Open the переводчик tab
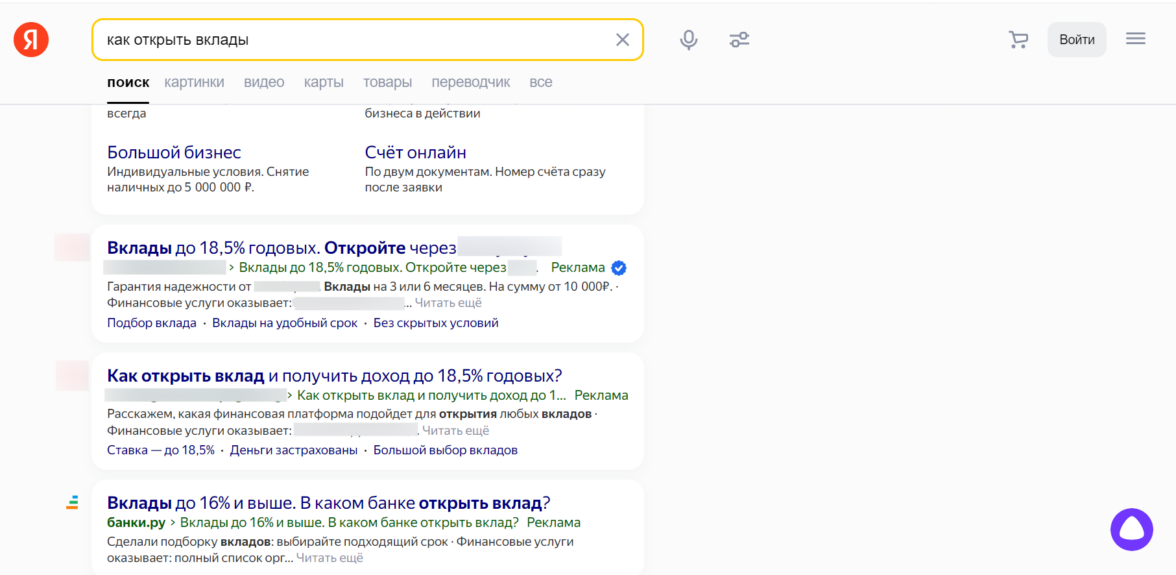The image size is (1176, 575). coord(470,82)
